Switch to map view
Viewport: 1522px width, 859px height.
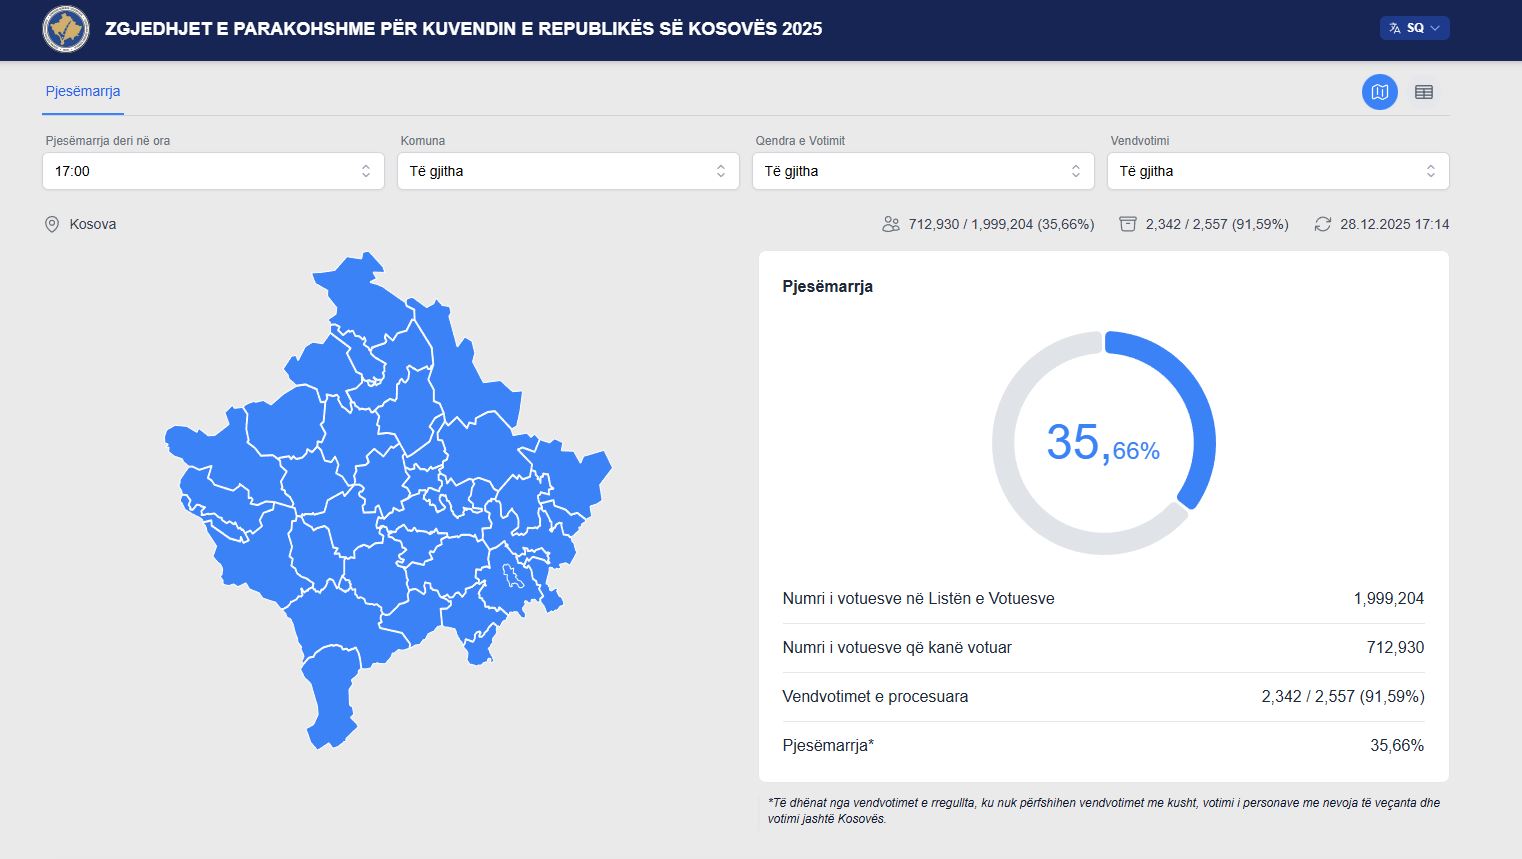coord(1379,92)
